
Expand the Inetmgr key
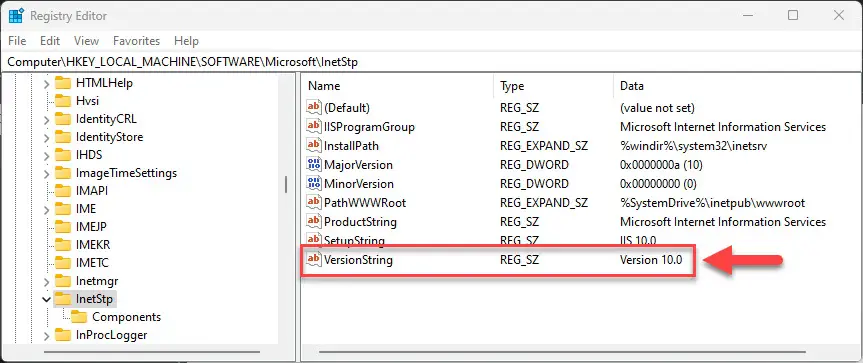47,282
